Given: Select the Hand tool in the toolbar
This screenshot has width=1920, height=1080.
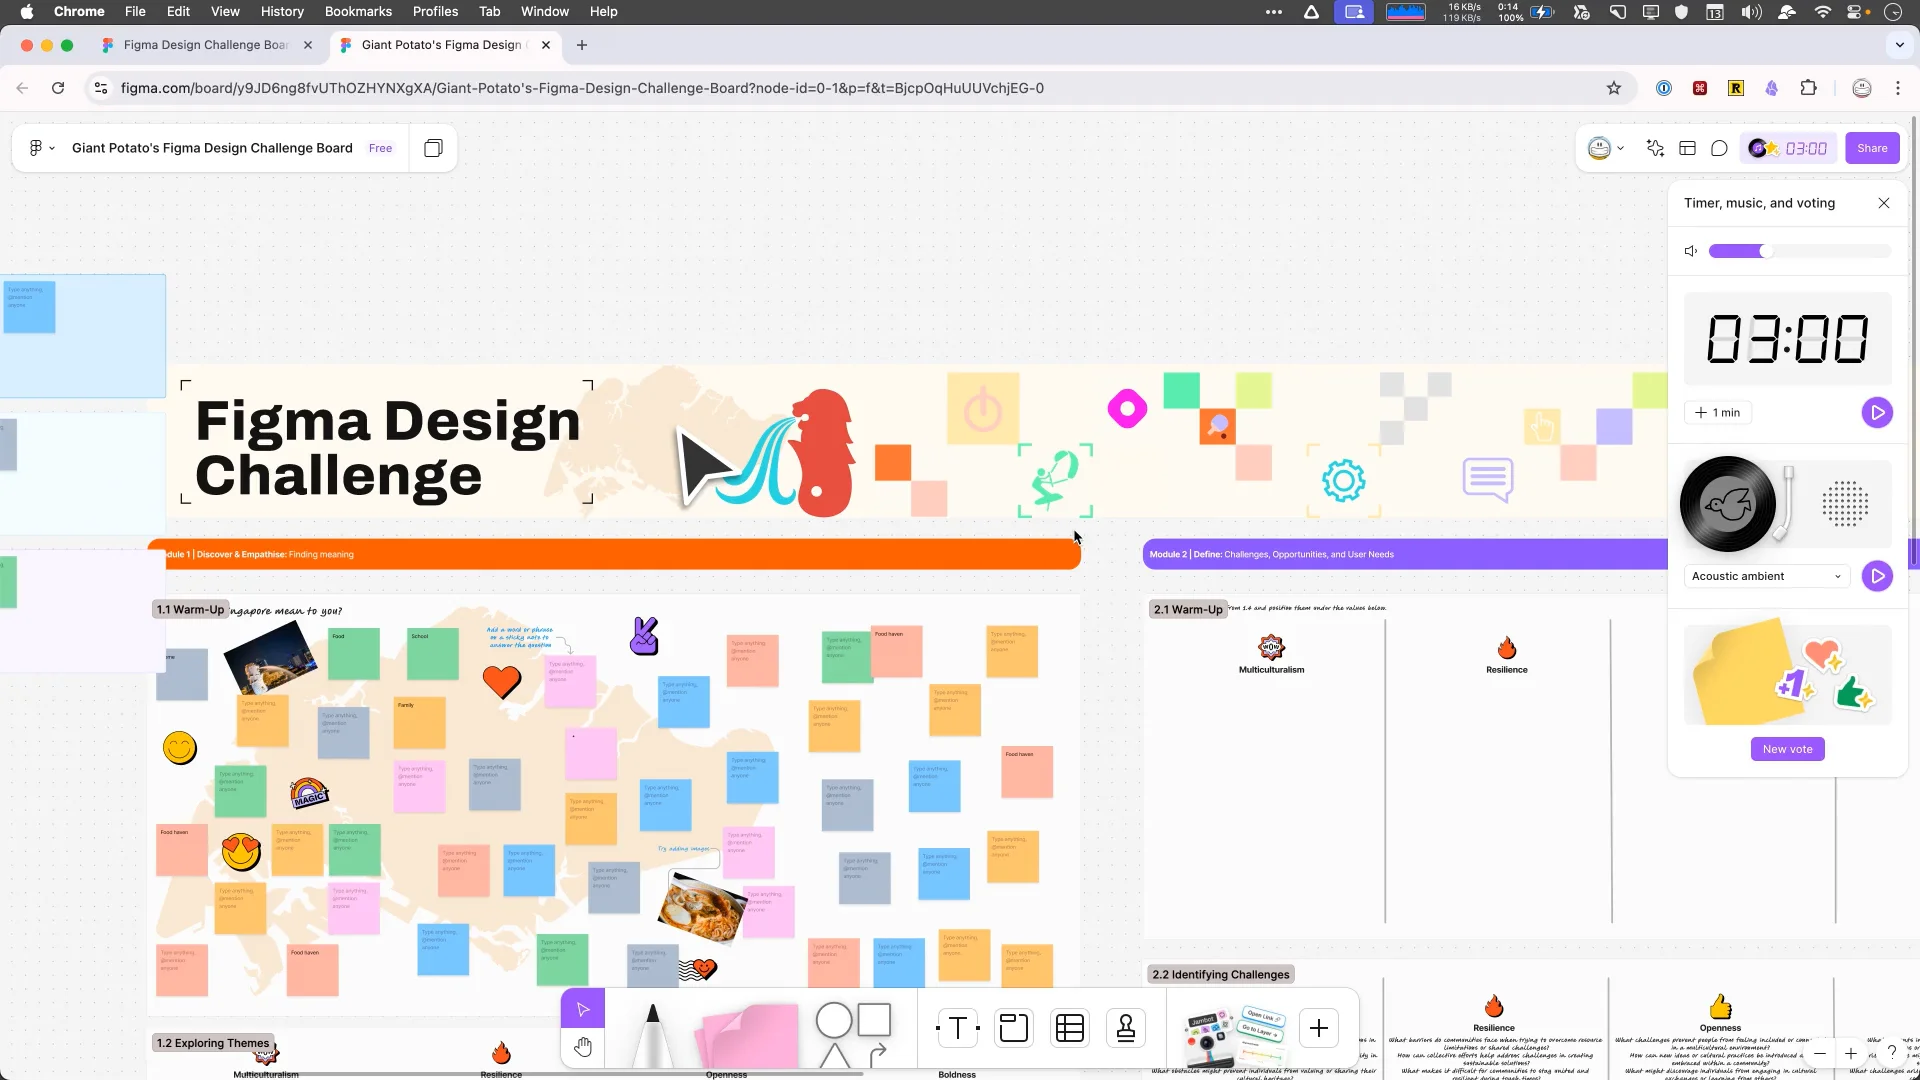Looking at the screenshot, I should (583, 1047).
